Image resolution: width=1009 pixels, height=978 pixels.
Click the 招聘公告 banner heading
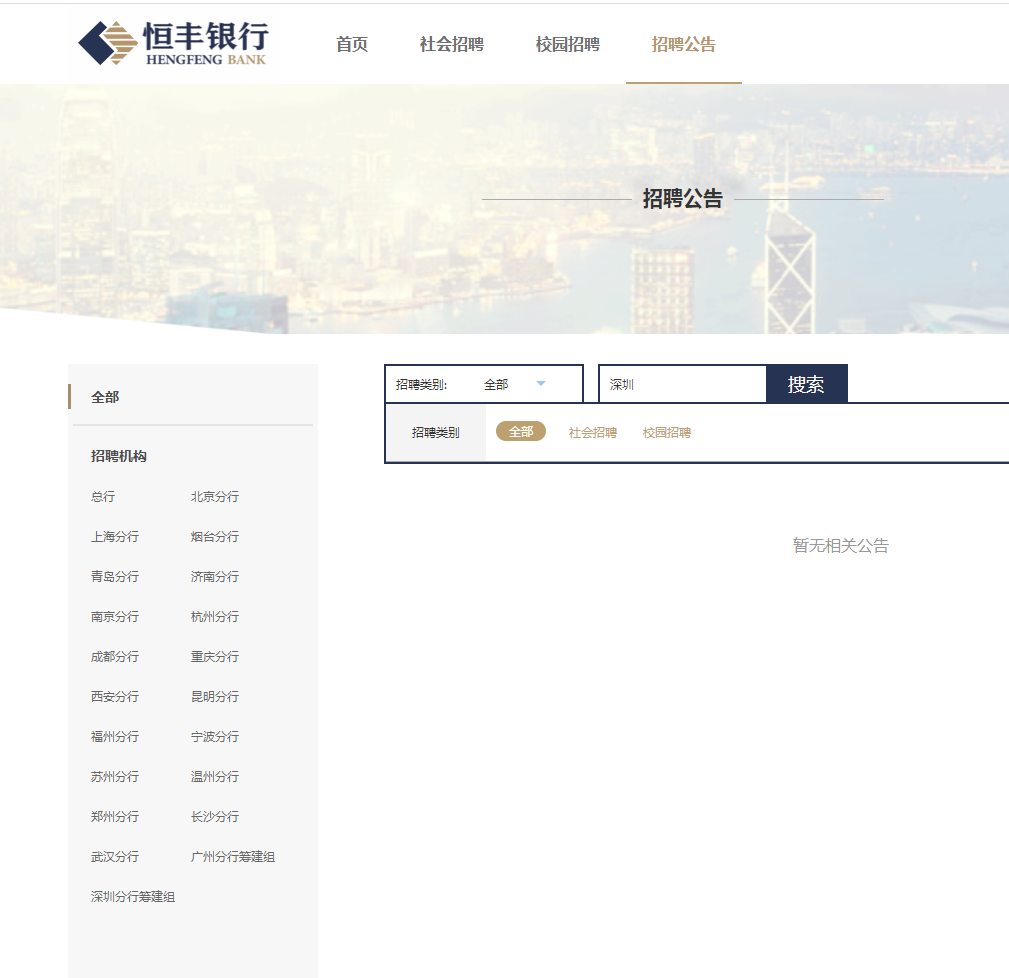[683, 198]
